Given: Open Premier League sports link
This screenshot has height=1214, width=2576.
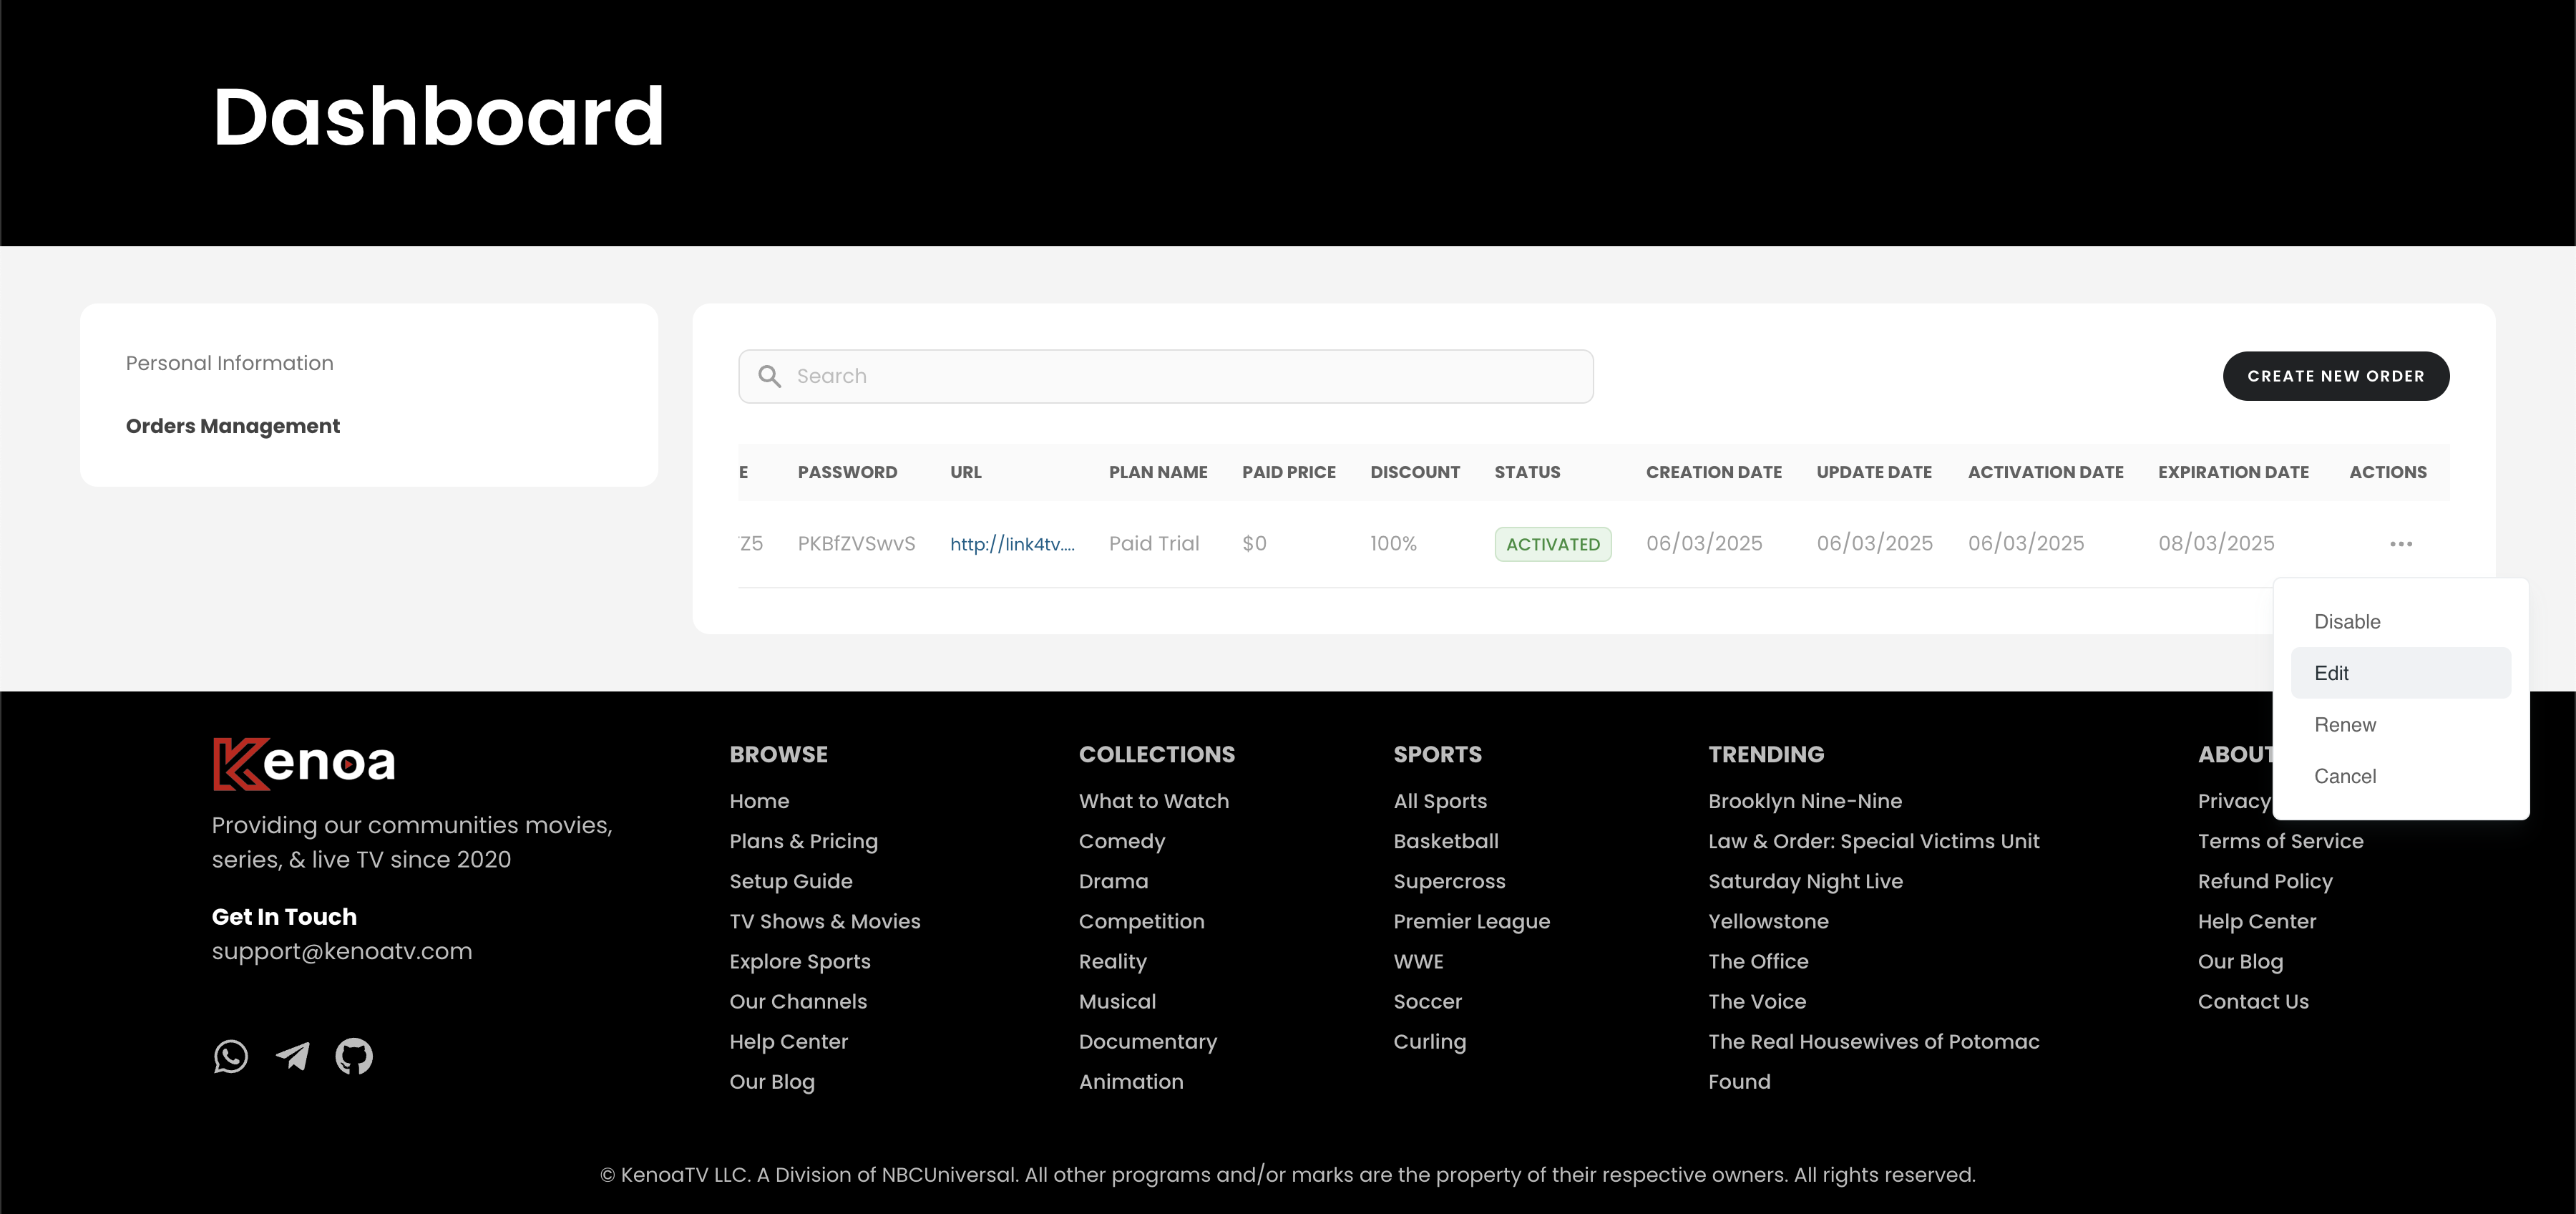Looking at the screenshot, I should click(x=1472, y=921).
